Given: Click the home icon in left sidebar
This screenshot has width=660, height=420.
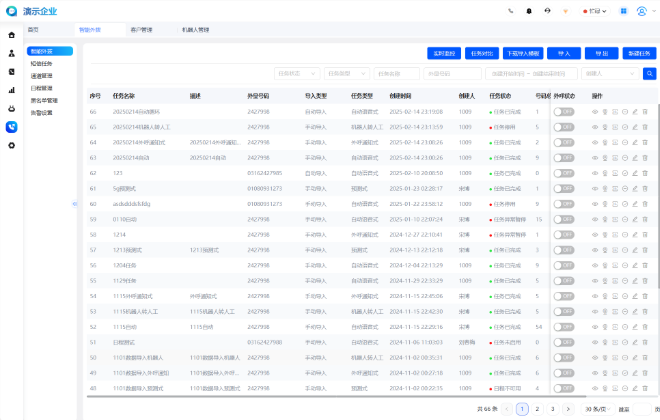Looking at the screenshot, I should (x=11, y=35).
